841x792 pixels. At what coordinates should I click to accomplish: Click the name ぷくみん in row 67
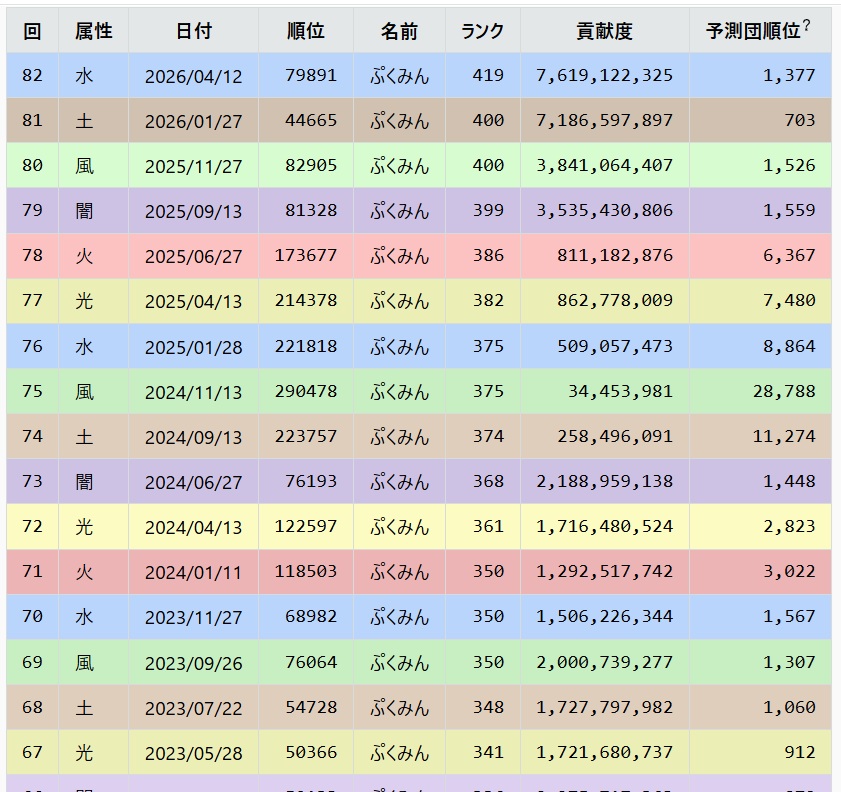tap(399, 752)
